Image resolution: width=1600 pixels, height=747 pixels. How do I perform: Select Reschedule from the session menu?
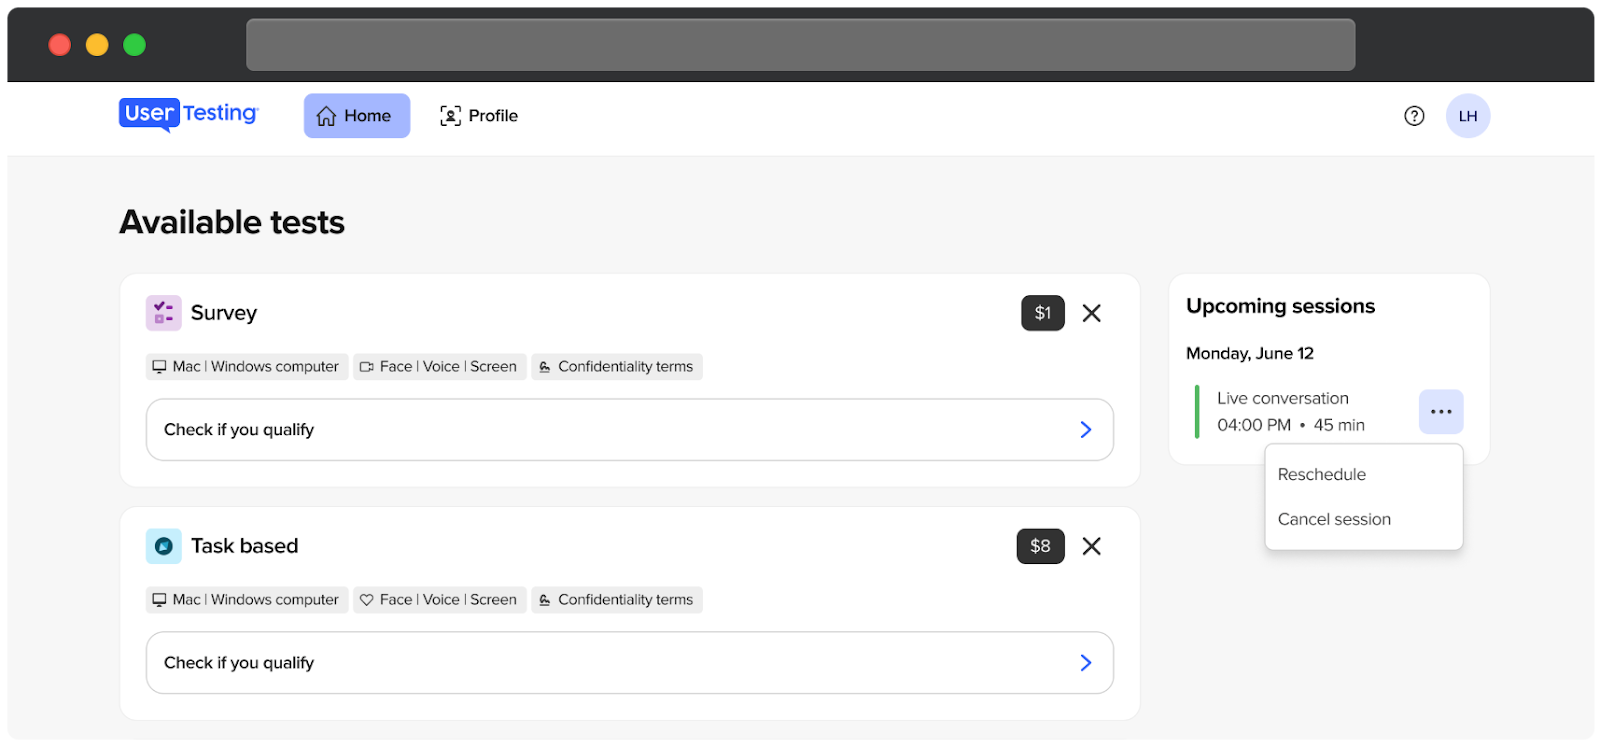point(1364,475)
